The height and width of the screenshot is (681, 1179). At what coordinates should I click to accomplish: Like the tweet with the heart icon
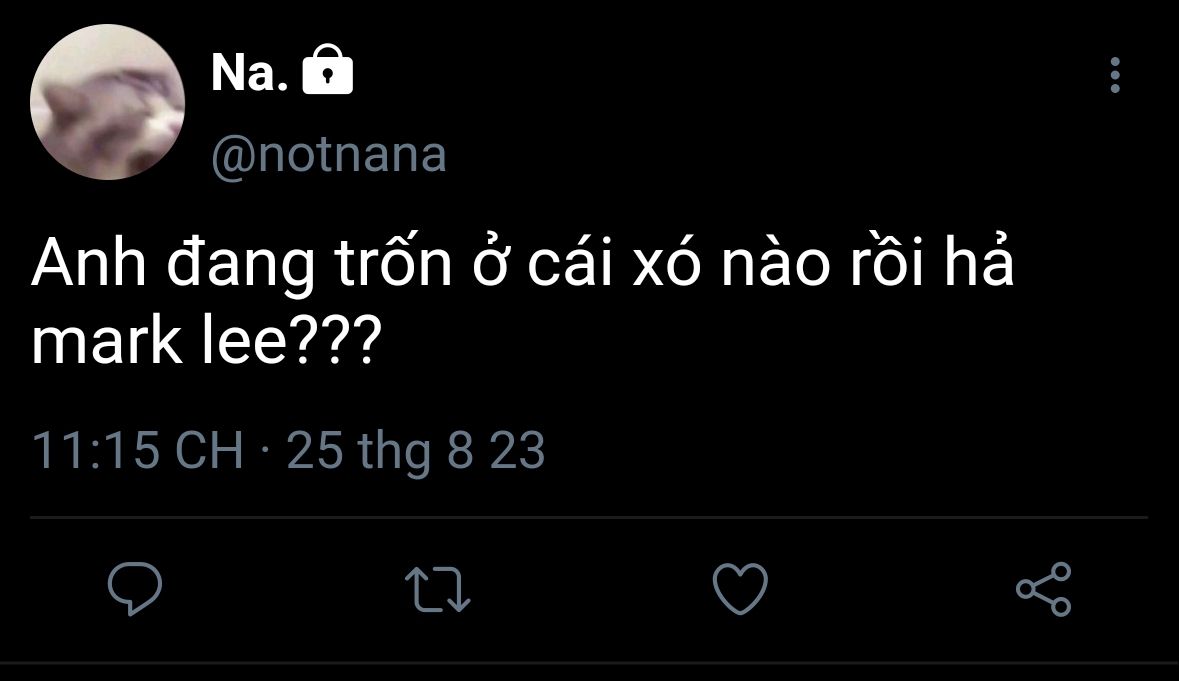(x=740, y=588)
